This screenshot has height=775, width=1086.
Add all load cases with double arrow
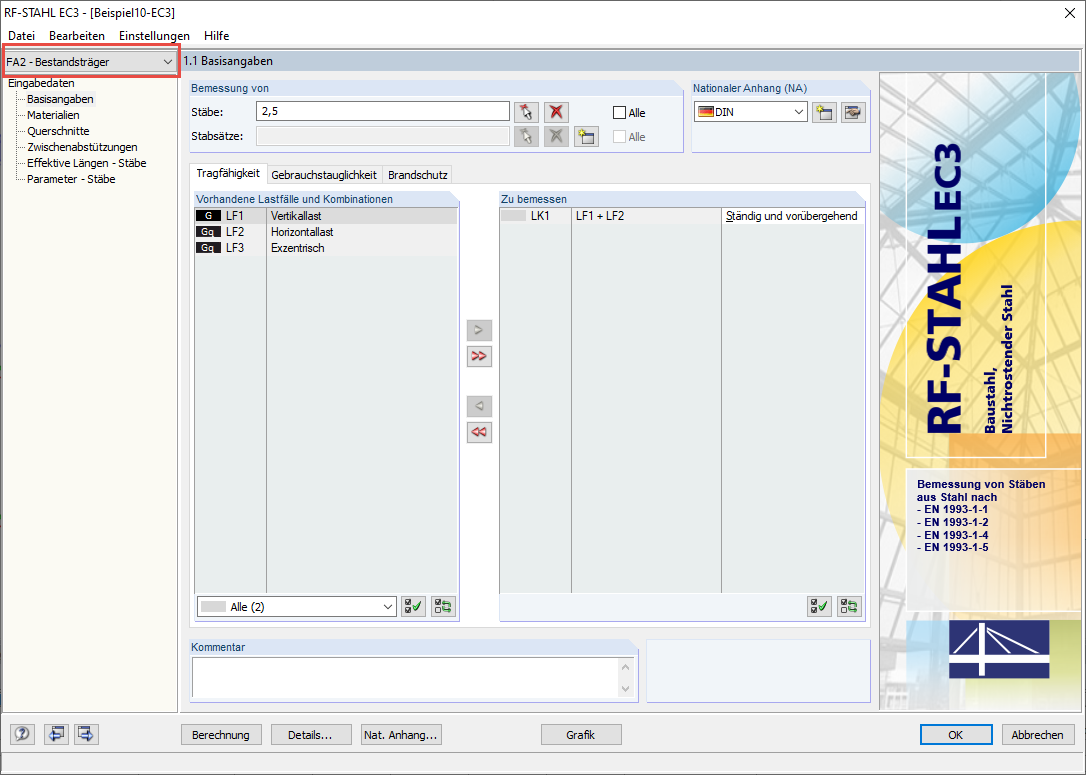coord(479,356)
